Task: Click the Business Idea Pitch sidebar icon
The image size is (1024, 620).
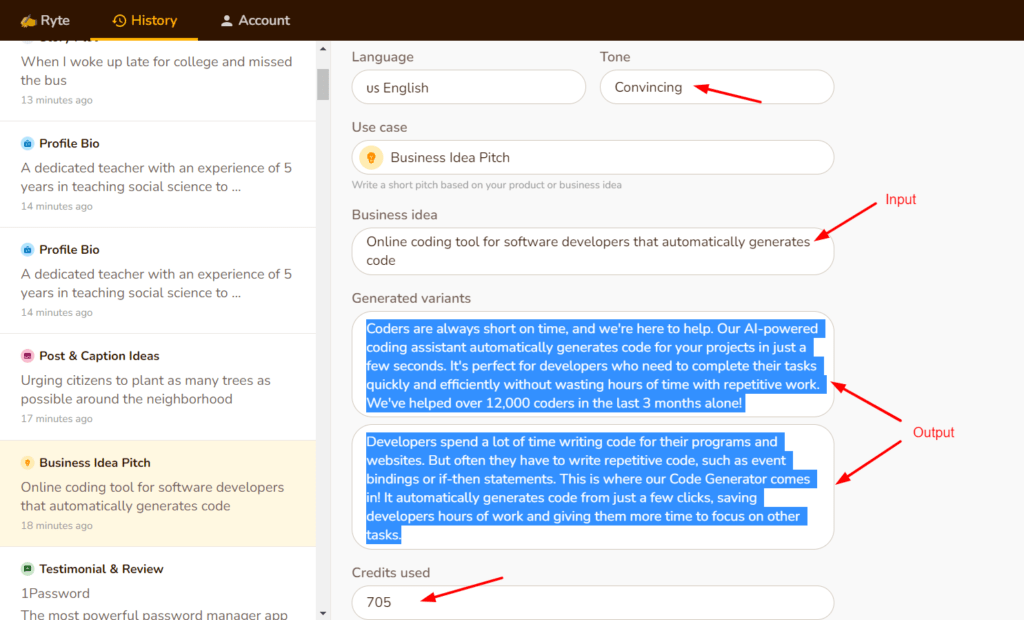Action: tap(27, 463)
